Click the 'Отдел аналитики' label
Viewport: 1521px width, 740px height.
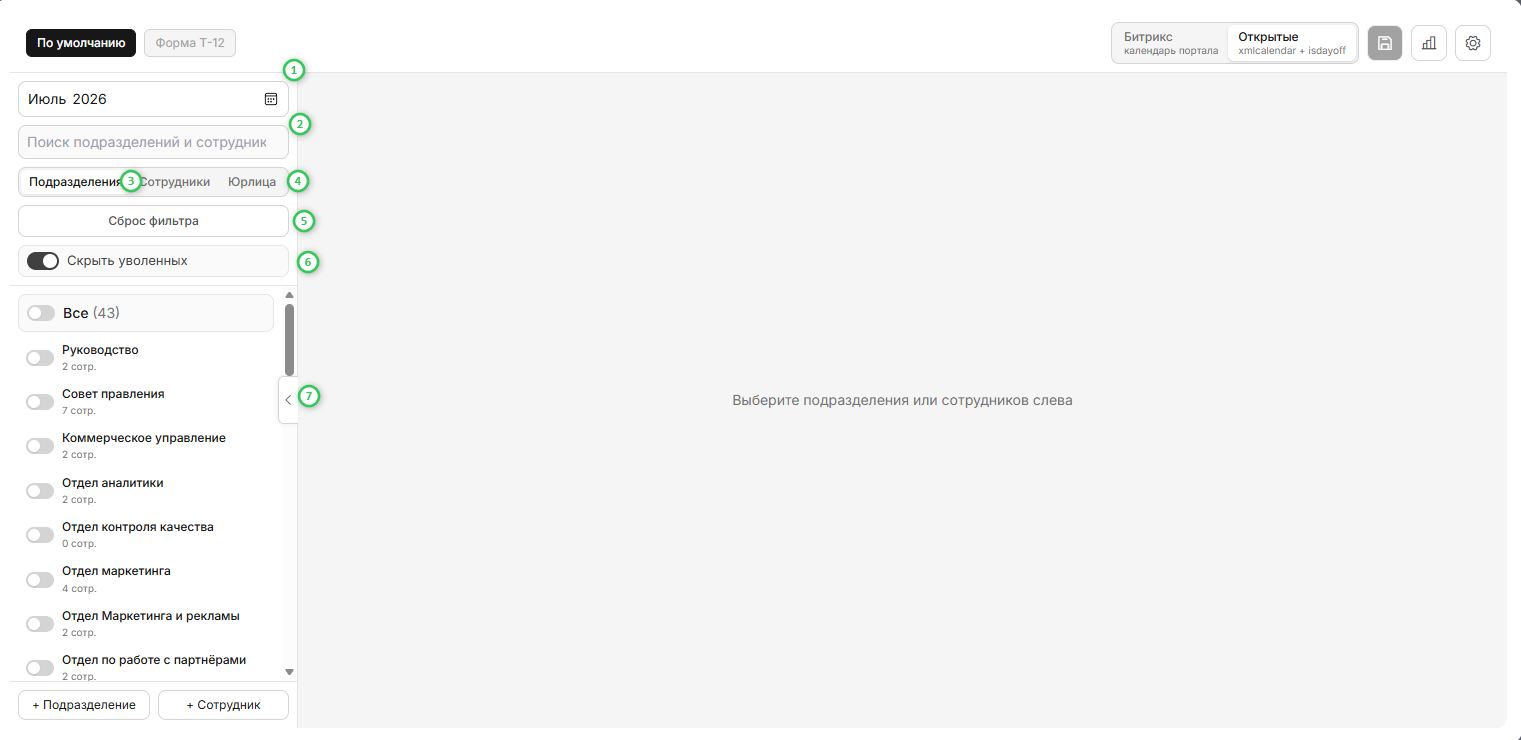[x=113, y=483]
